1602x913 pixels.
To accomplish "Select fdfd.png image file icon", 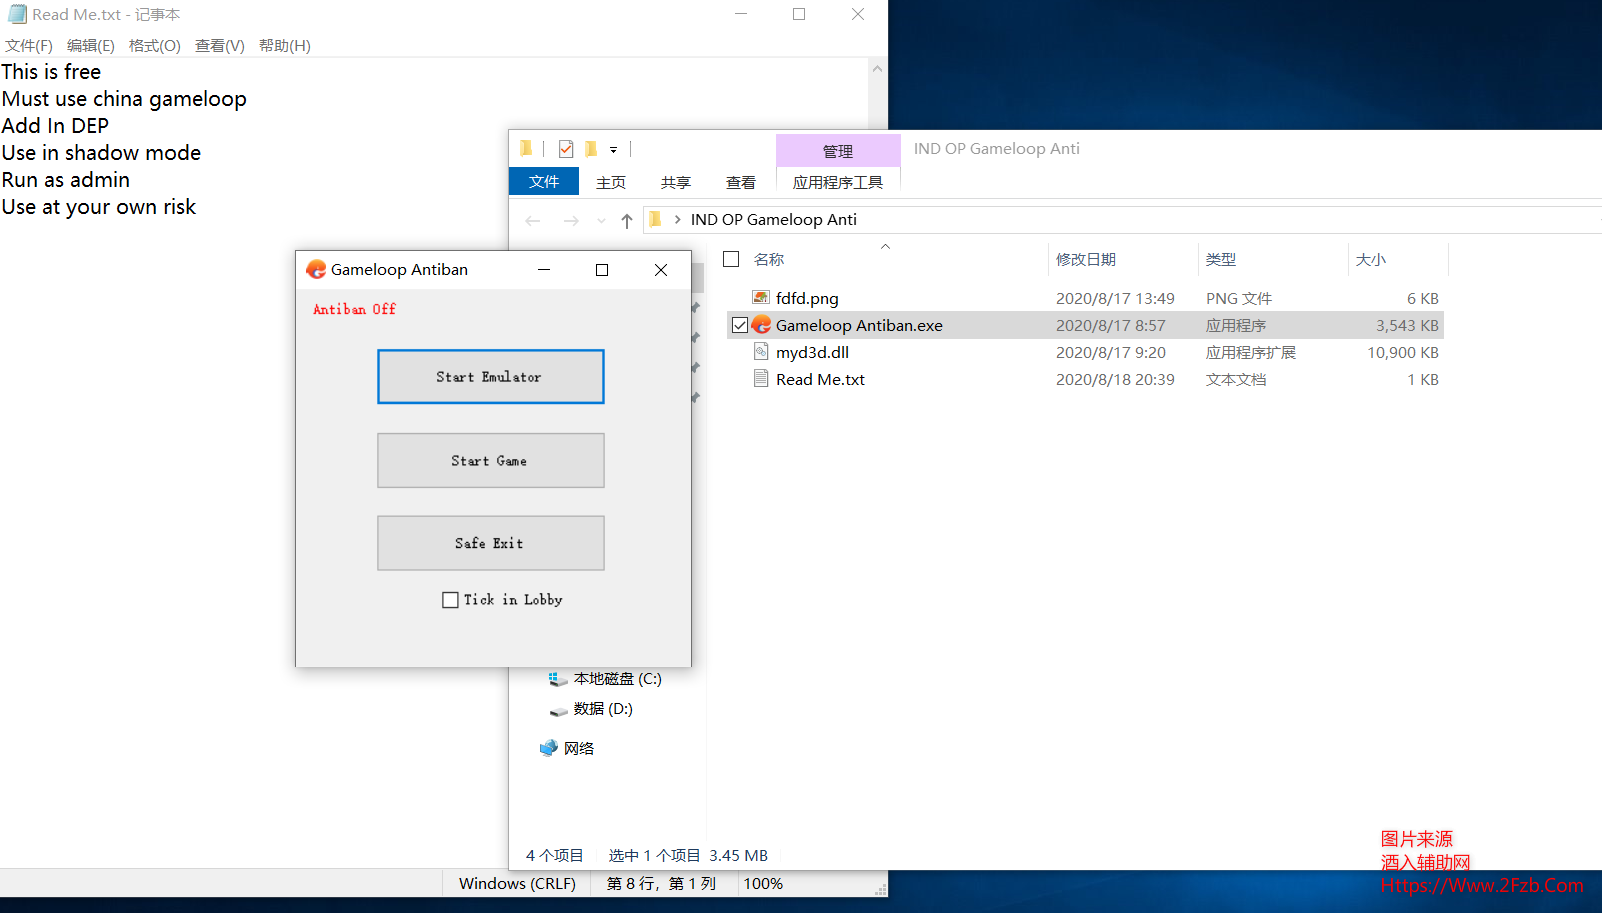I will coord(761,297).
